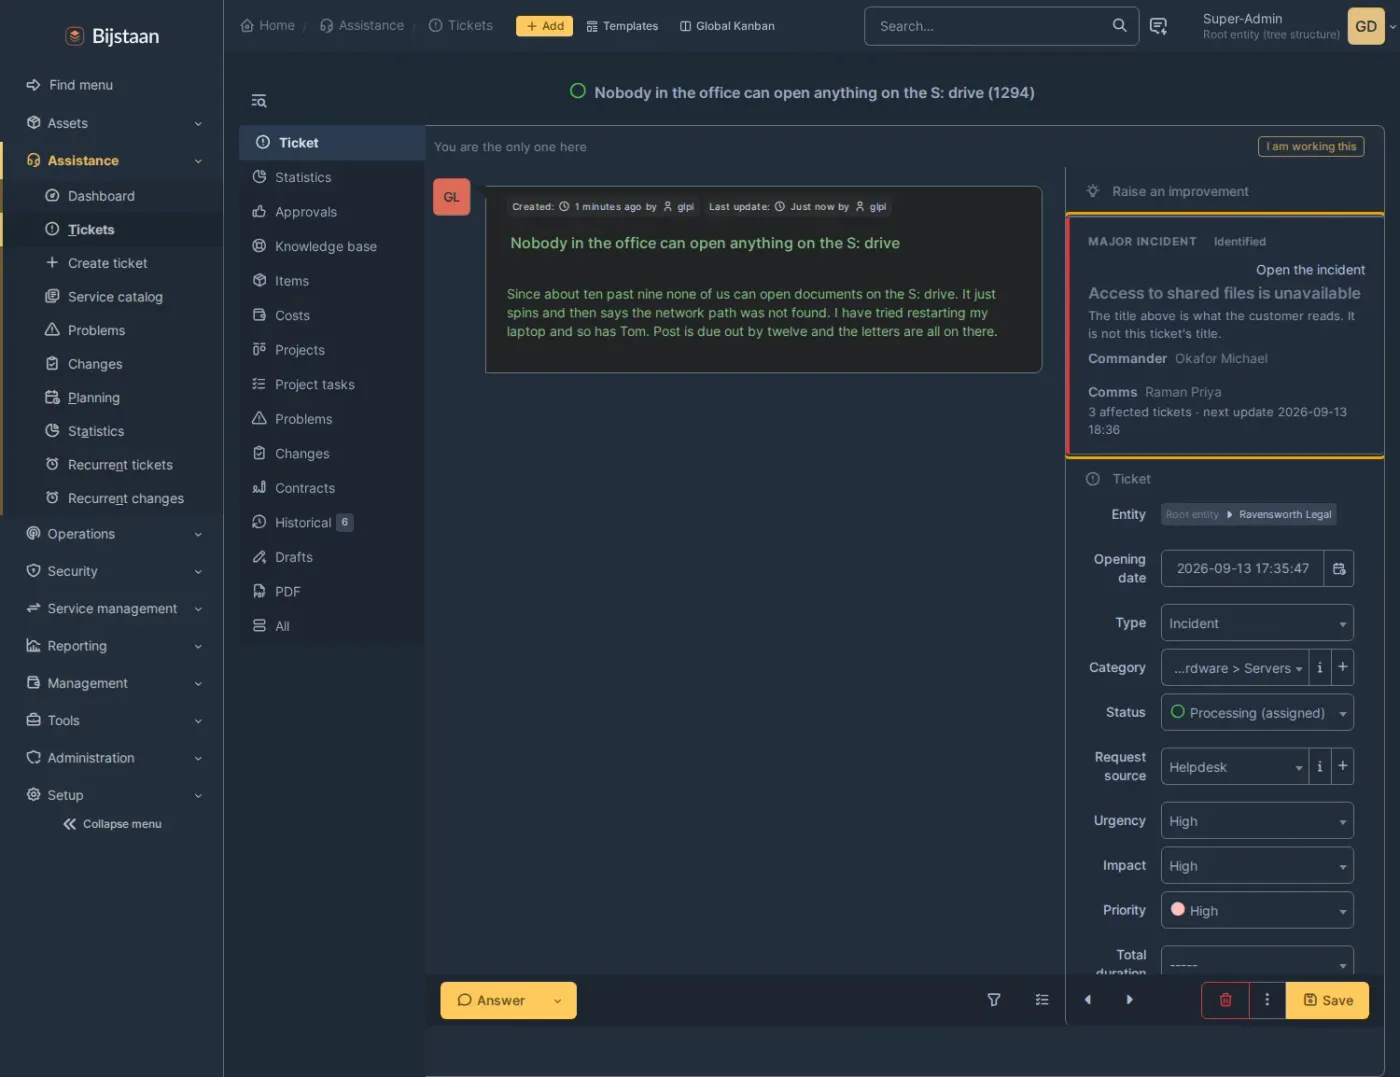The image size is (1400, 1077).
Task: Click 'Open the incident' link
Action: tap(1310, 270)
